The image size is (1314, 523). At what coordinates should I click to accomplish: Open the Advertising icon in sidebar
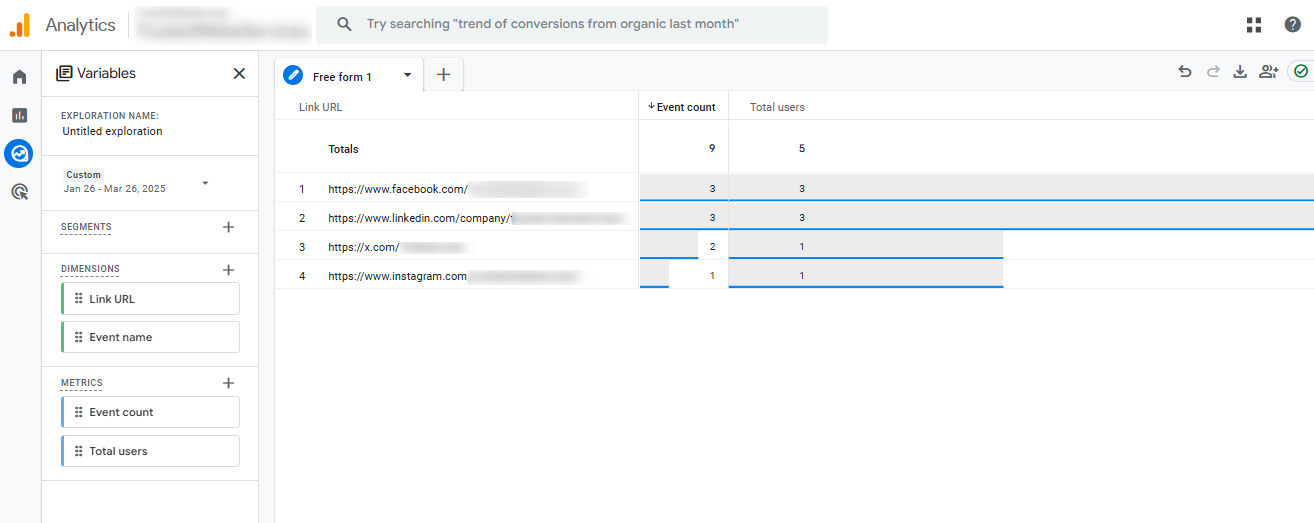[19, 192]
